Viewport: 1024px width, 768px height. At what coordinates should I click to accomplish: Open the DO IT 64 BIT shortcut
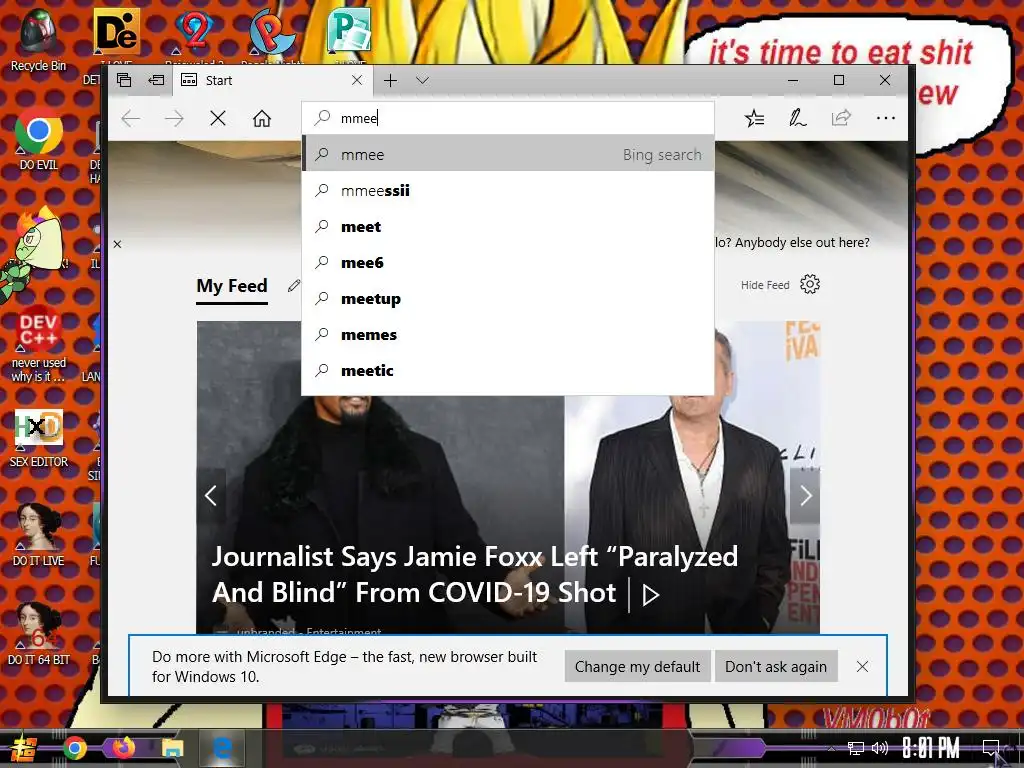coord(38,634)
